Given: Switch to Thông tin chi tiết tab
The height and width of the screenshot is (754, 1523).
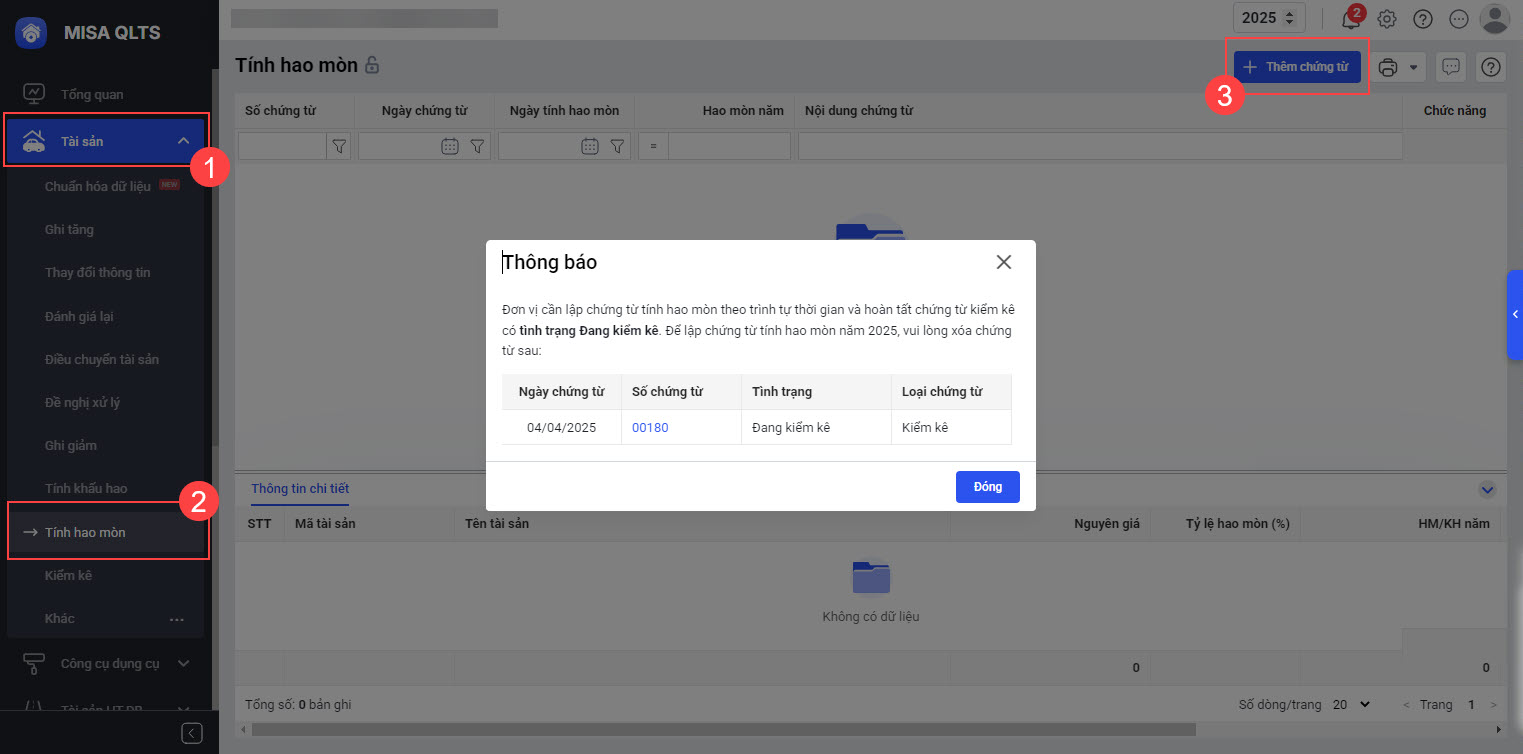Looking at the screenshot, I should click(x=300, y=489).
